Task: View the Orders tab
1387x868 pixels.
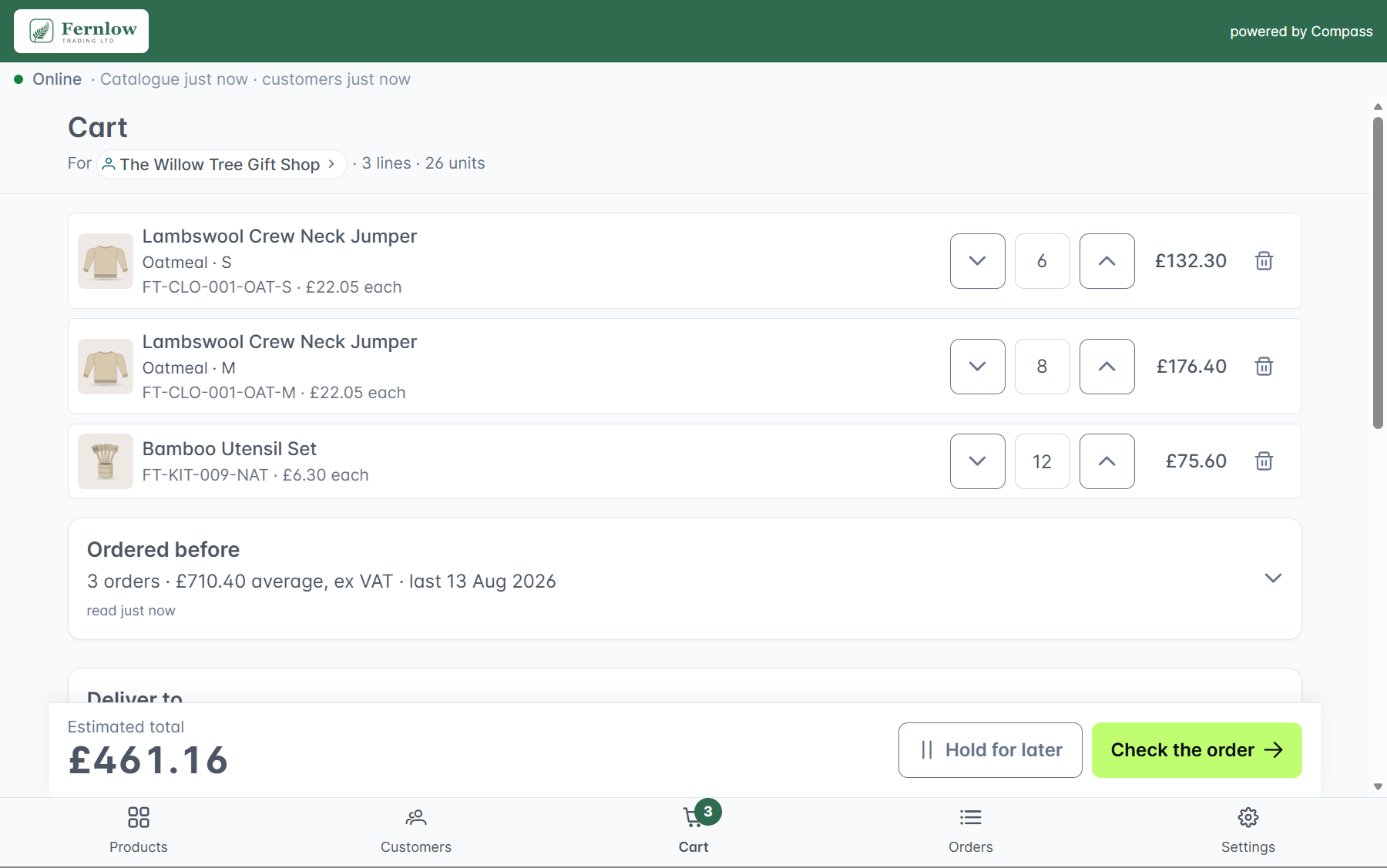Action: [x=971, y=831]
